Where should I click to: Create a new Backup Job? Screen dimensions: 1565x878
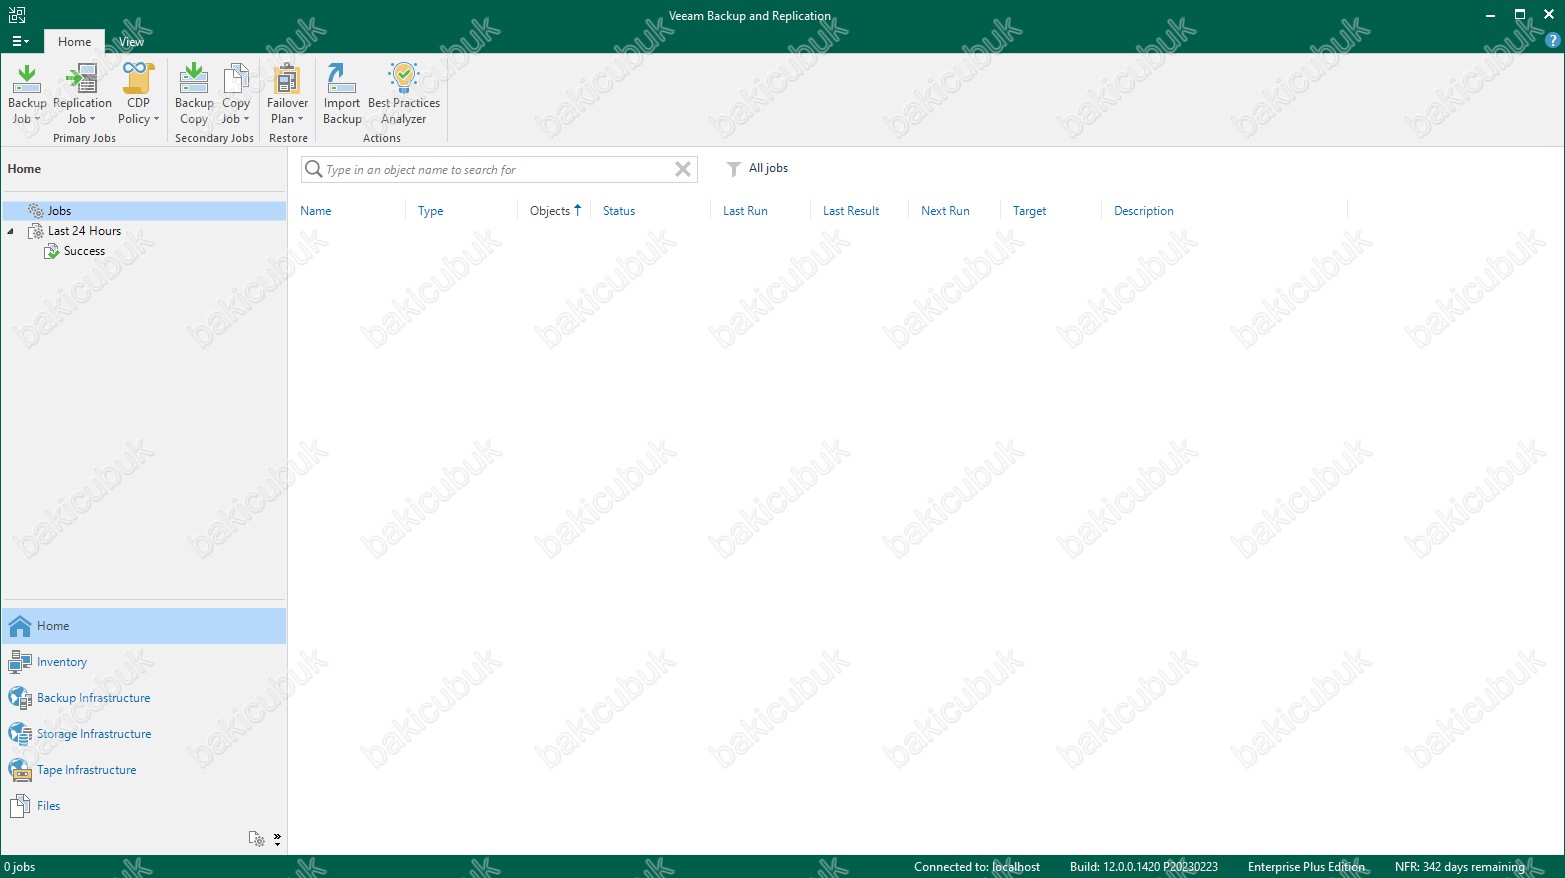click(x=27, y=93)
